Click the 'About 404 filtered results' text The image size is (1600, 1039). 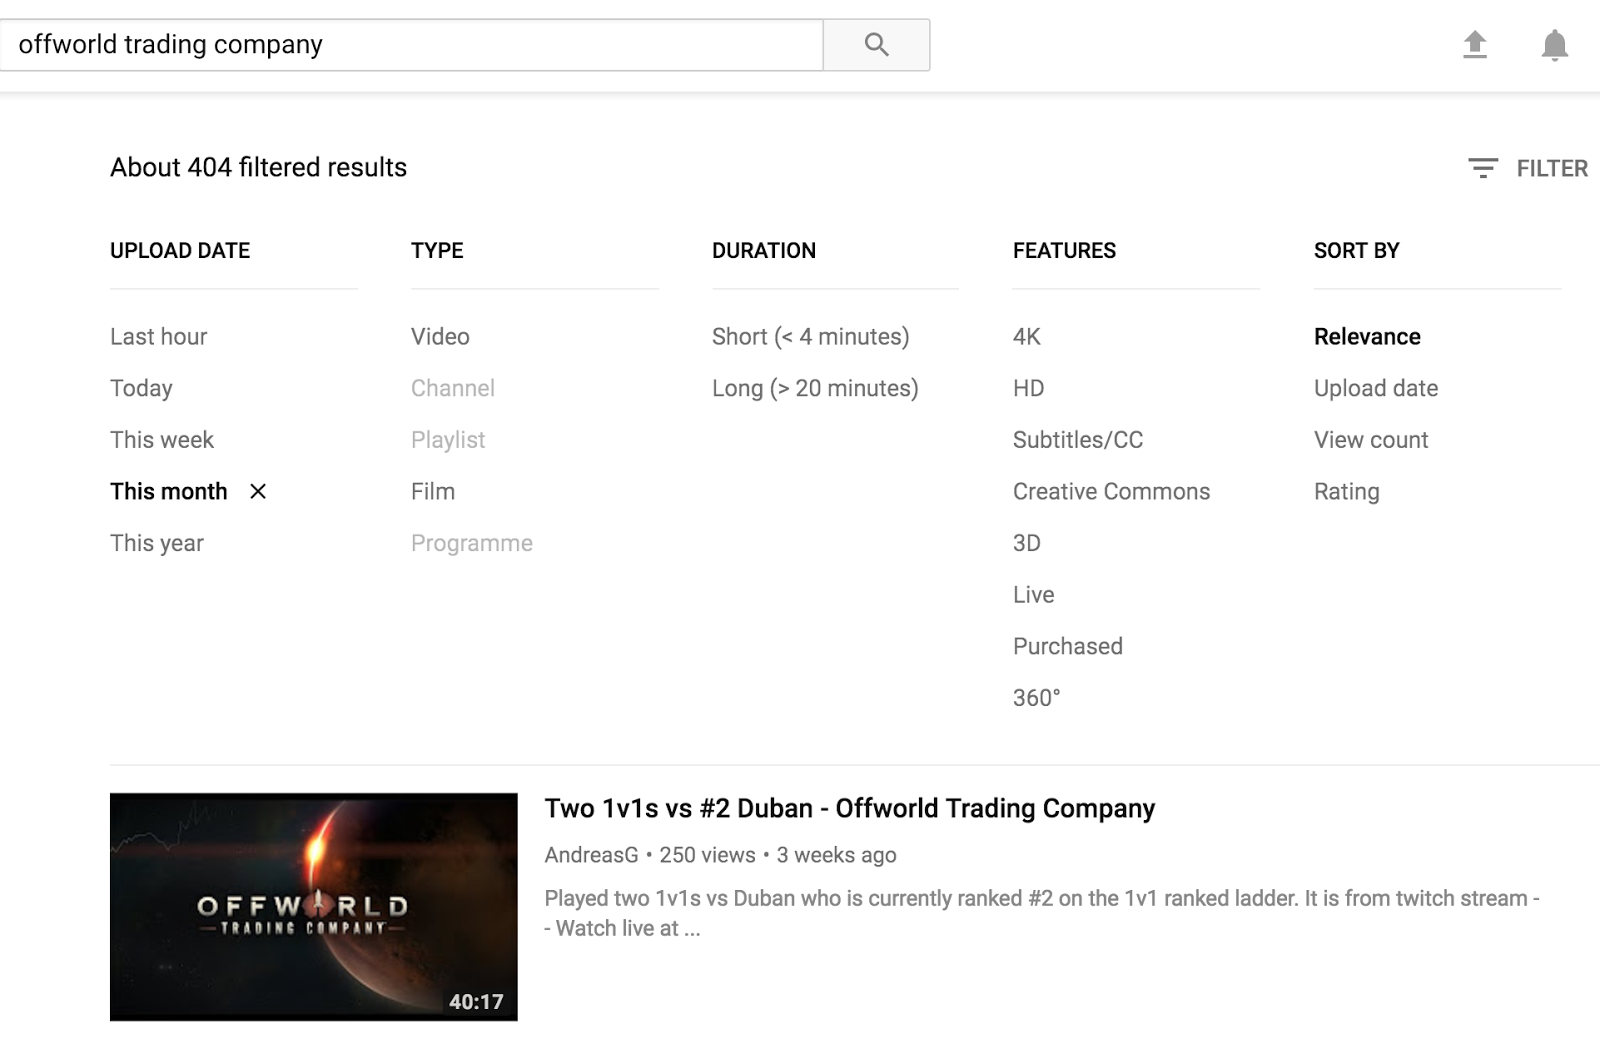pyautogui.click(x=258, y=167)
